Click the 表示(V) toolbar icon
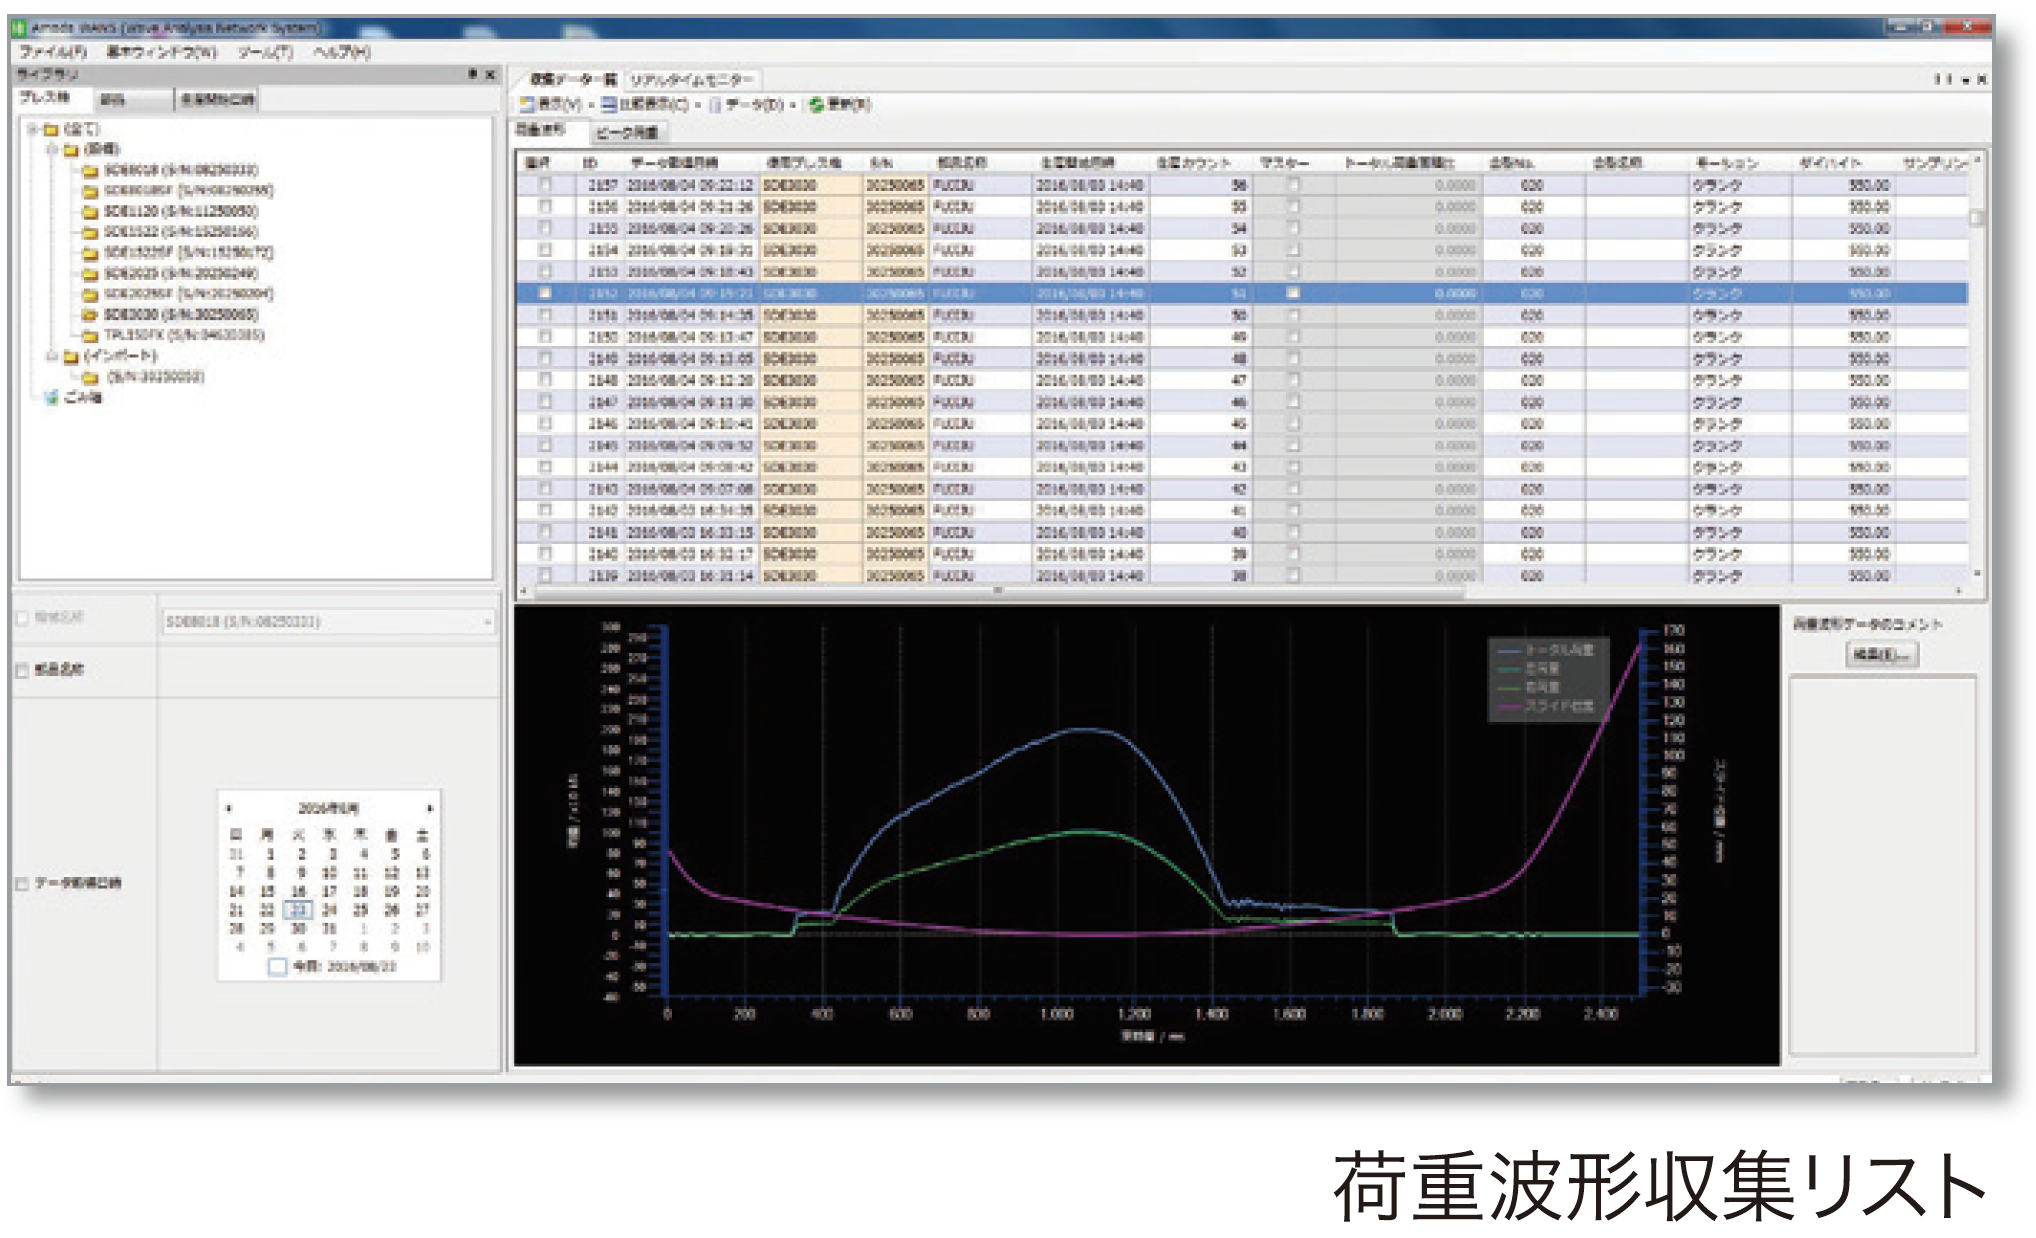The width and height of the screenshot is (2036, 1238). coord(527,104)
